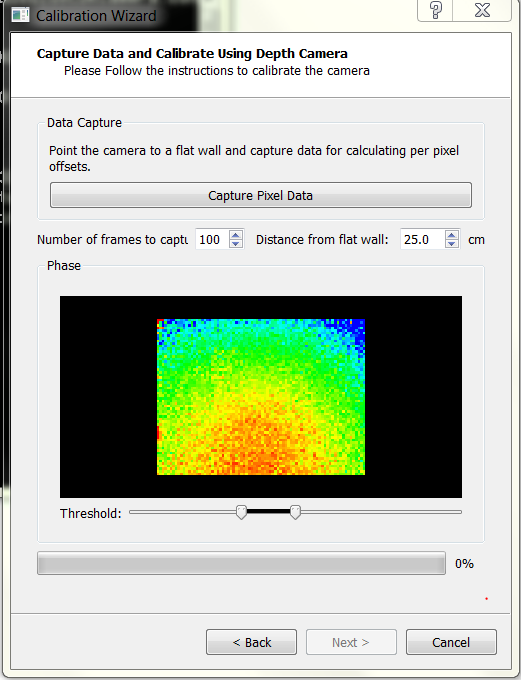Increase the distance from flat wall
521x680 pixels.
[452, 235]
